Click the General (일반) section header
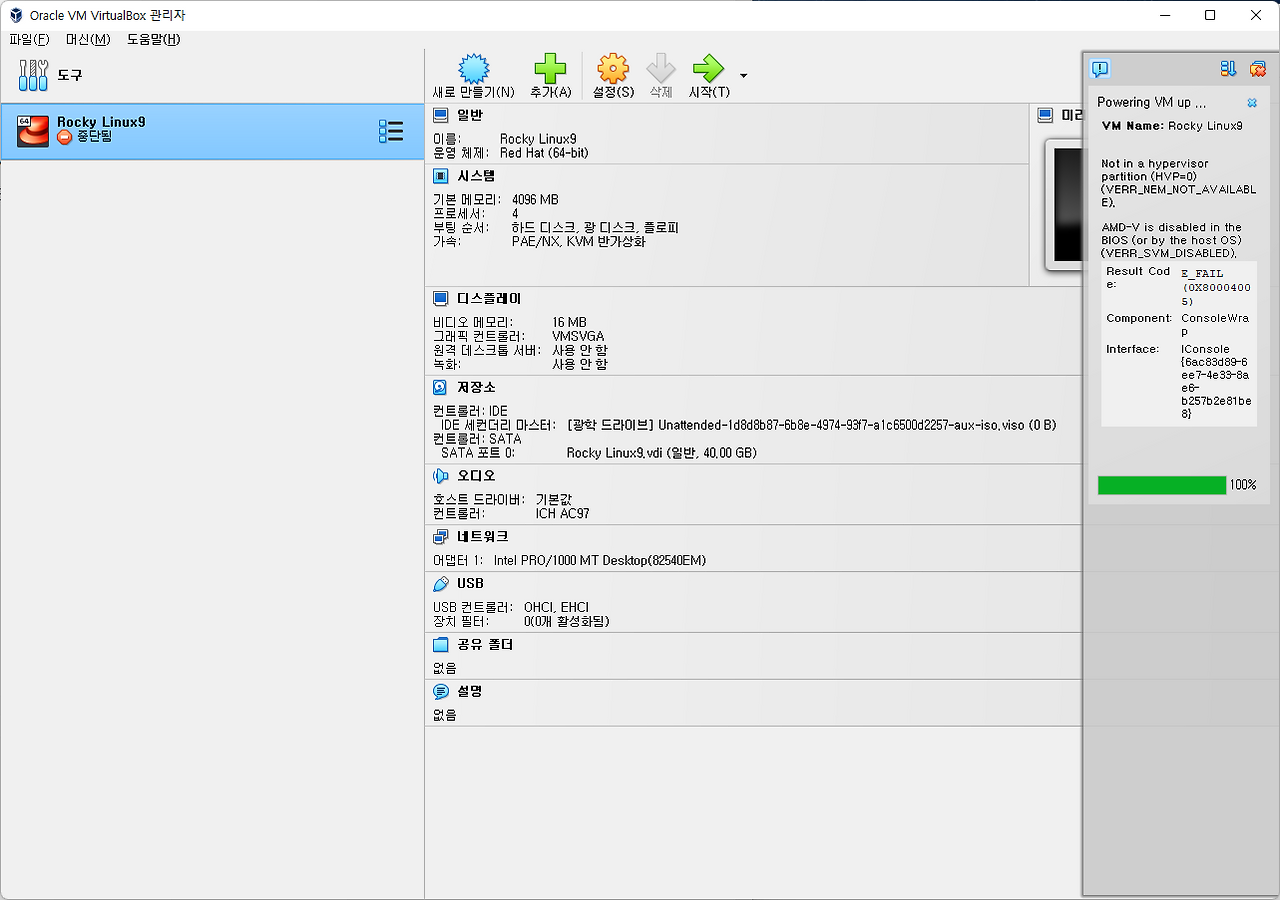 point(470,115)
